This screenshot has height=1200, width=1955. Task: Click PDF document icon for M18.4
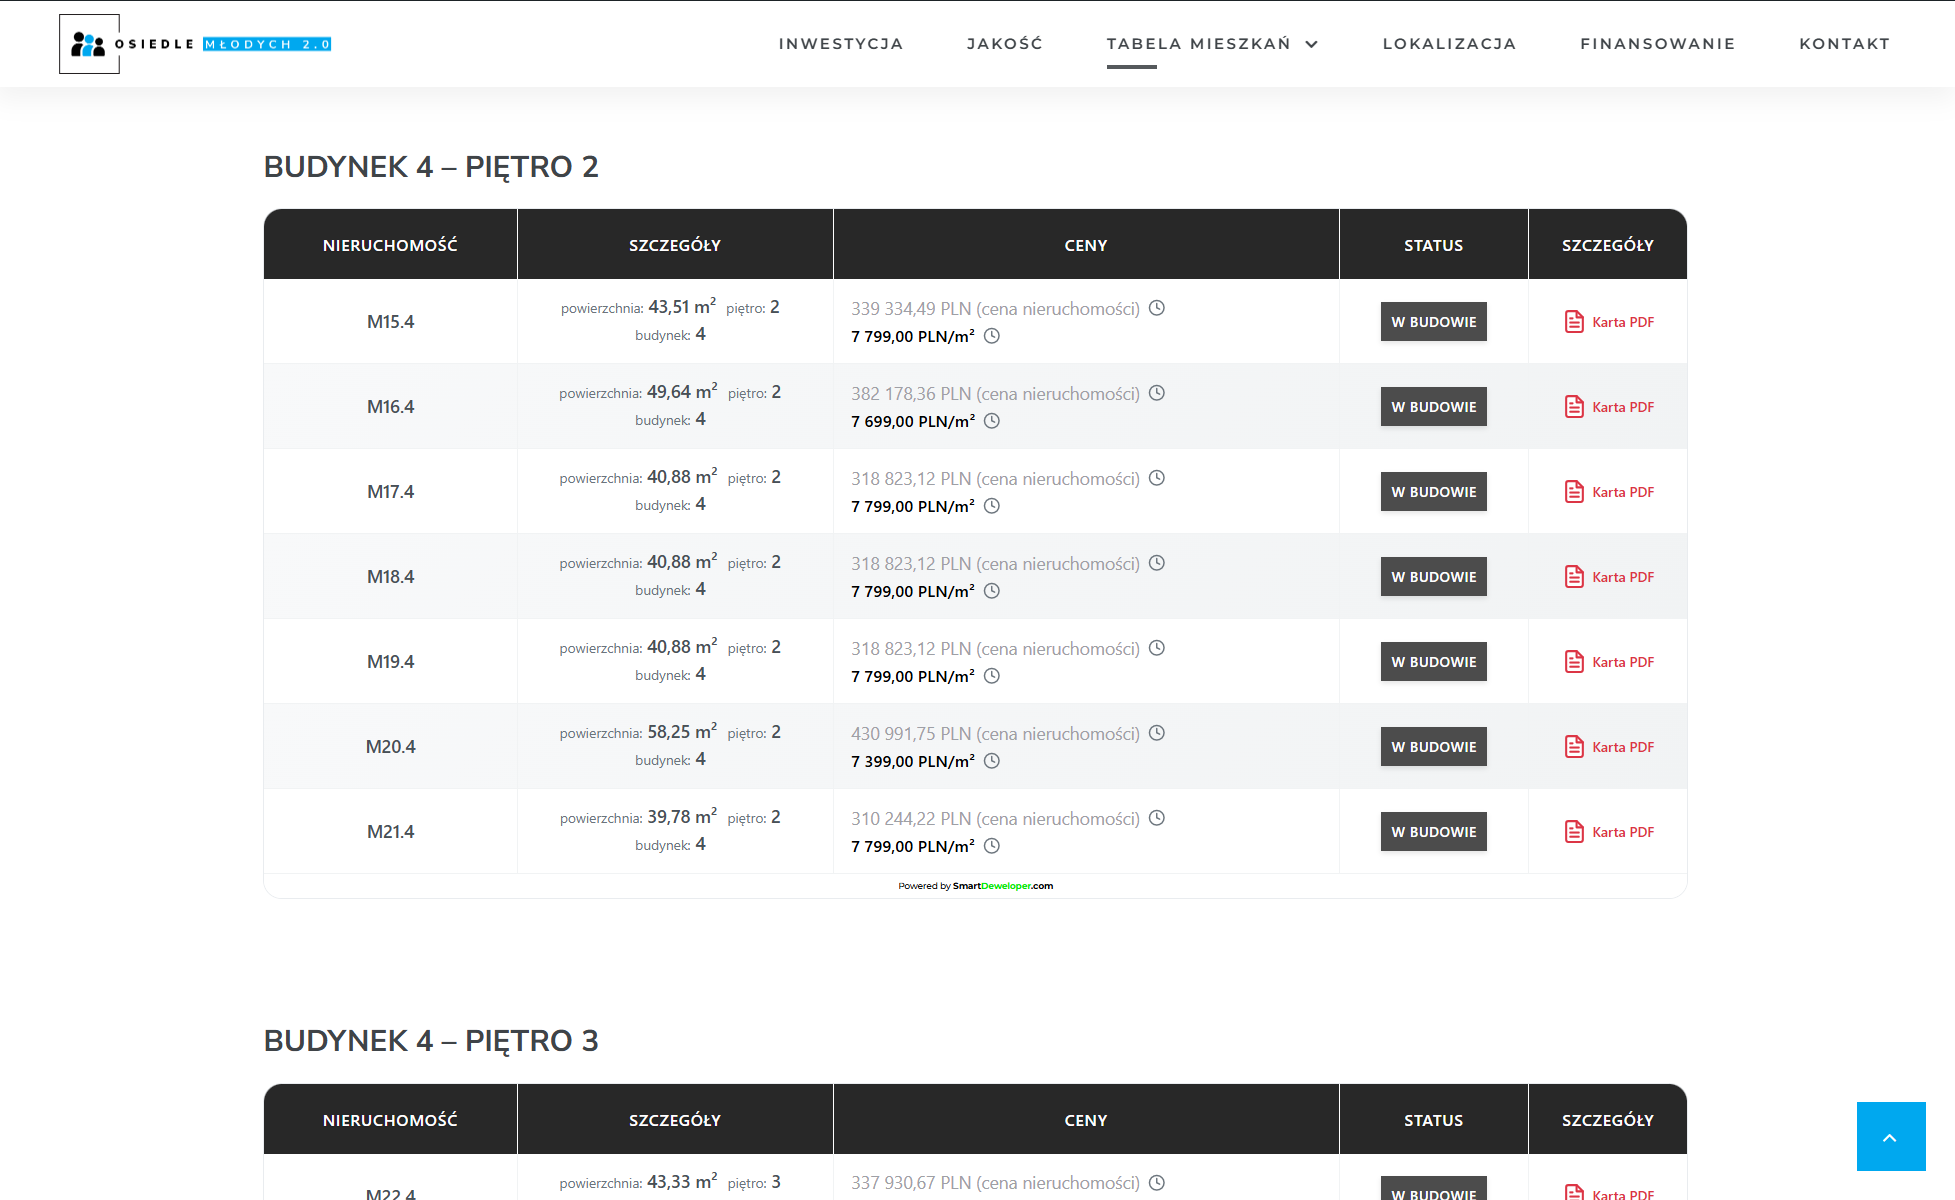click(1573, 577)
